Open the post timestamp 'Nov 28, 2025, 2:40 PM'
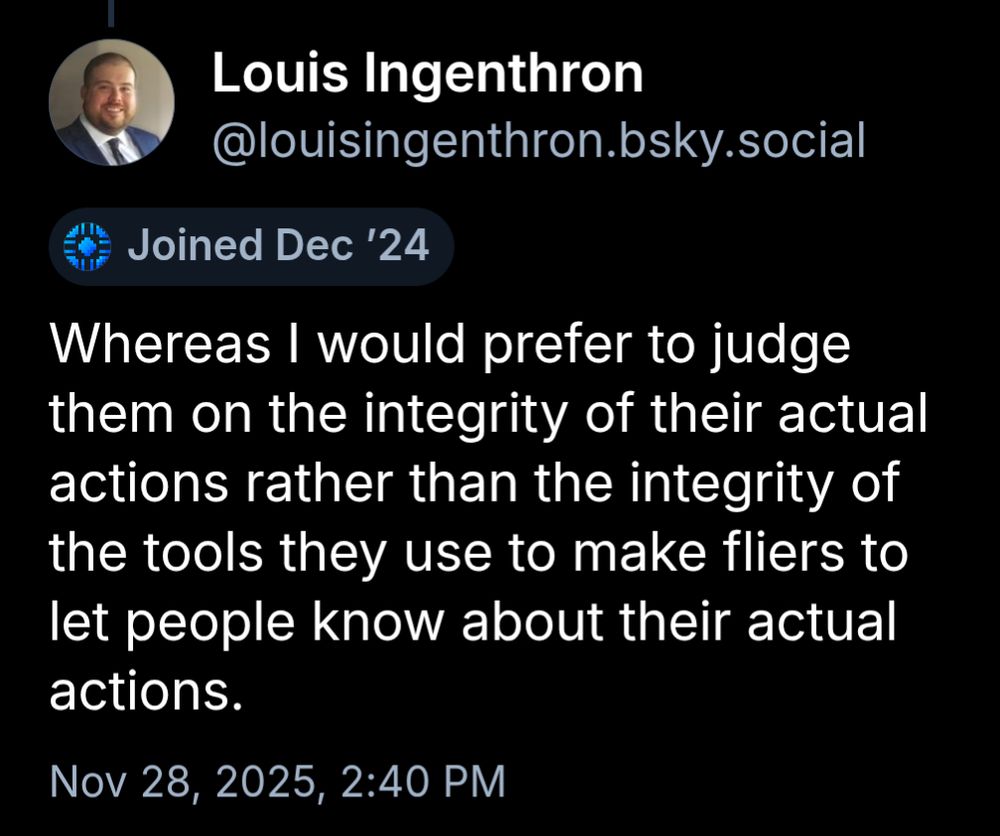Image resolution: width=1000 pixels, height=836 pixels. [x=278, y=782]
